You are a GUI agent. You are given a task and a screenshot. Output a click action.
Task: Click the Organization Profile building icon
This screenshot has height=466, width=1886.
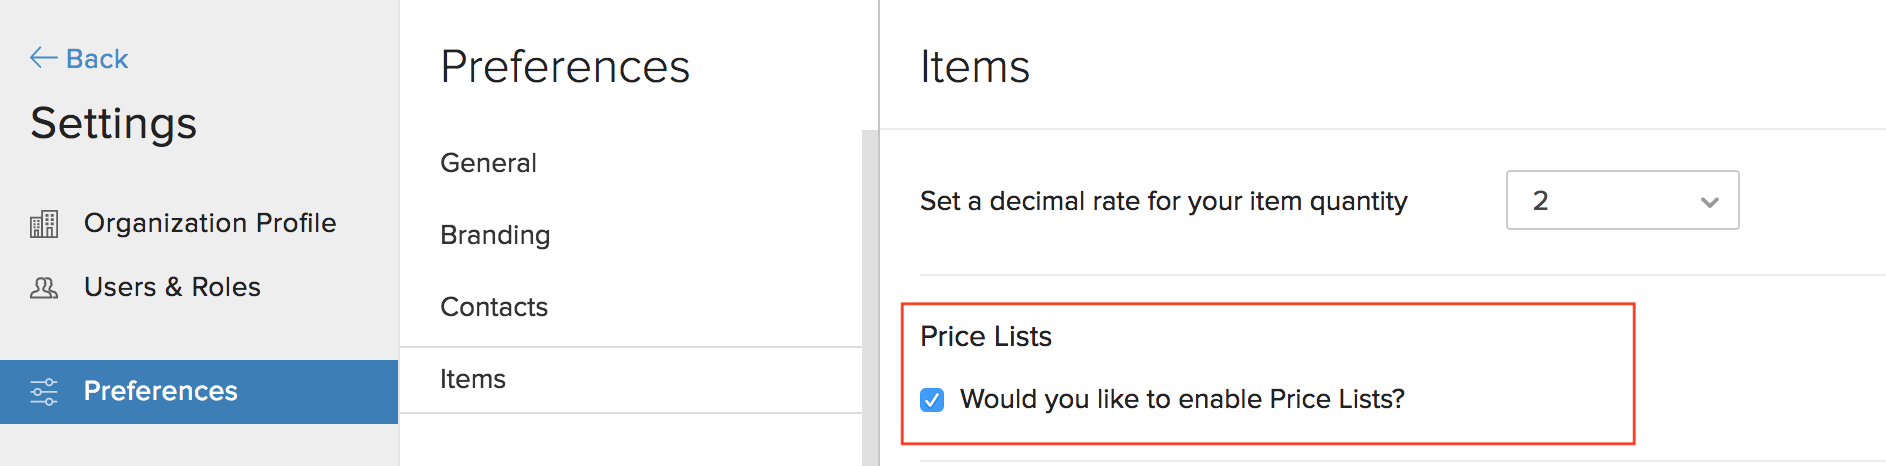(x=44, y=224)
